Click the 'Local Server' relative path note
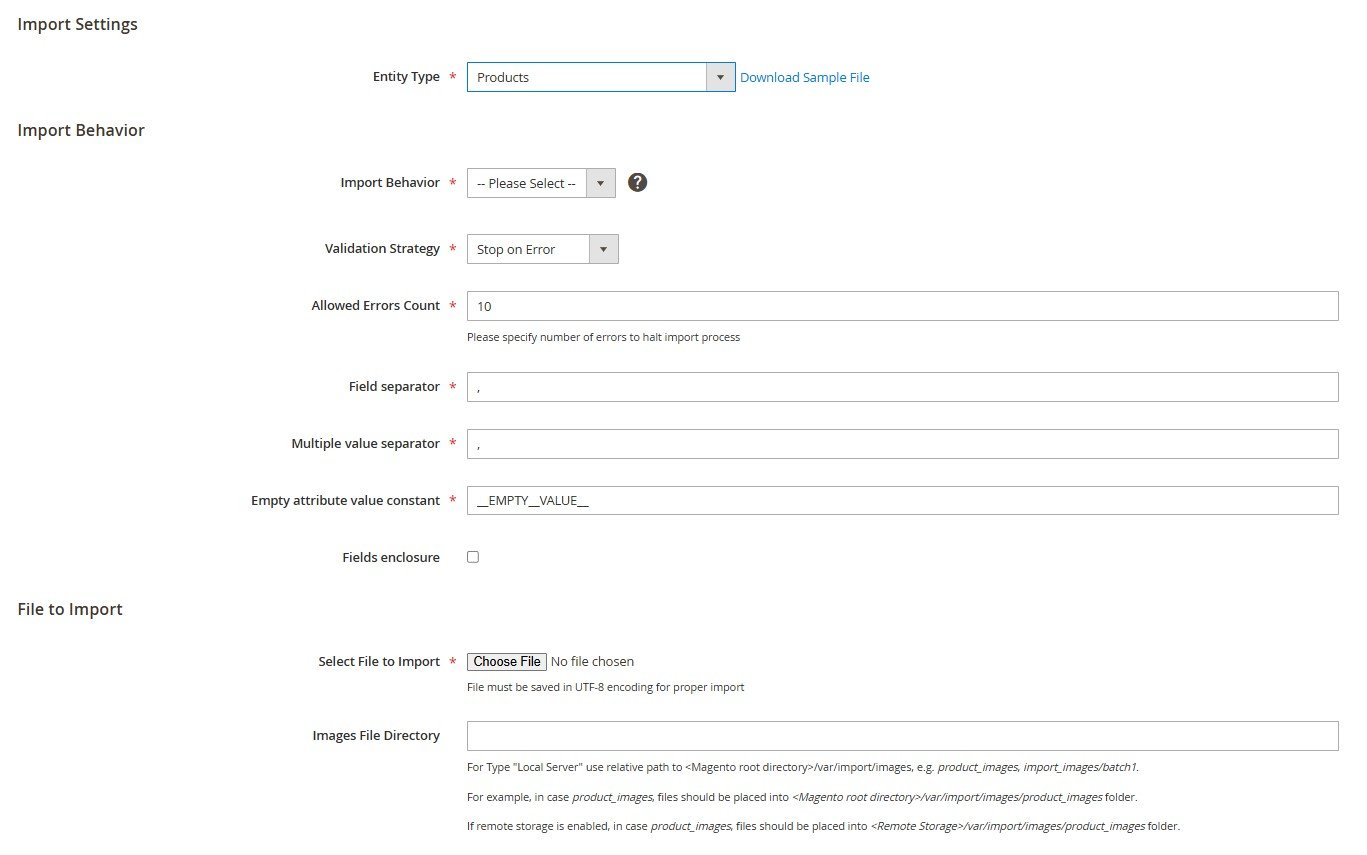Screen dimensions: 1367x855 click(x=802, y=767)
